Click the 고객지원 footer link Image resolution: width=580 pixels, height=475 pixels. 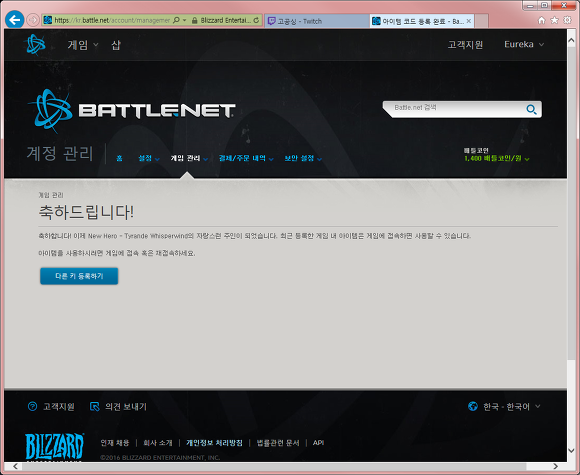pos(59,407)
